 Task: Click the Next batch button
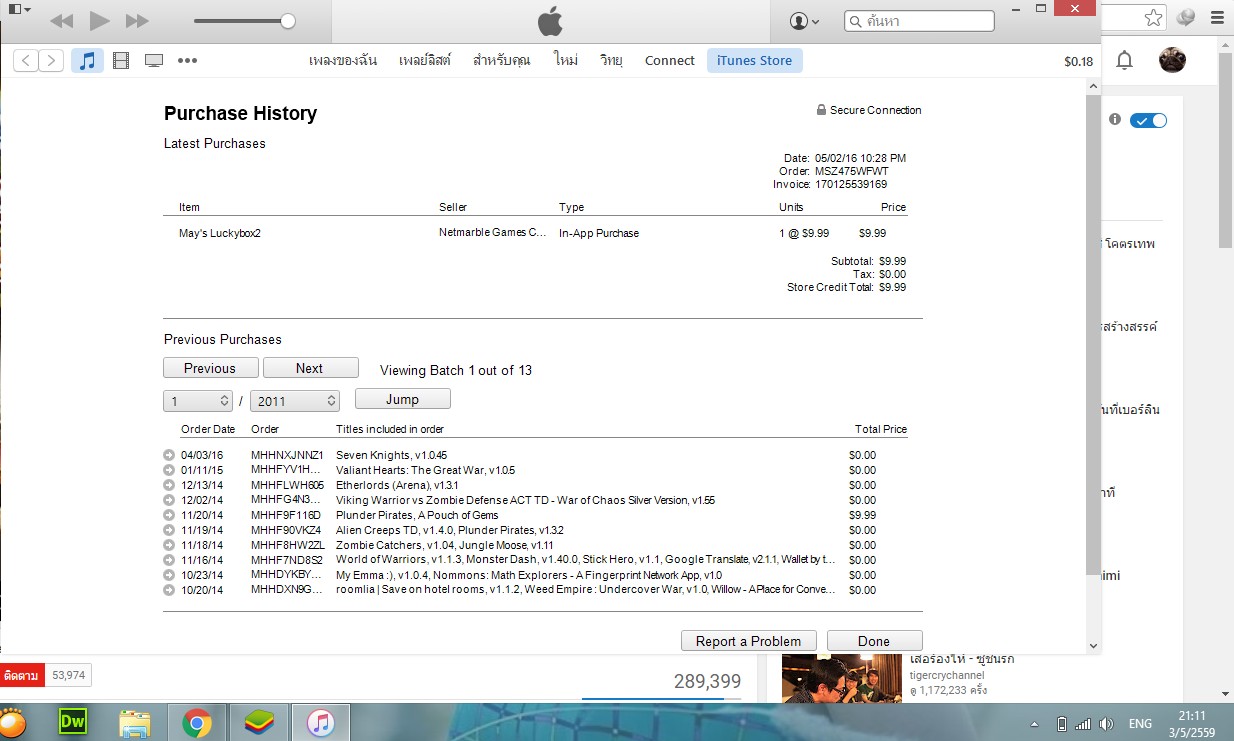(x=310, y=368)
